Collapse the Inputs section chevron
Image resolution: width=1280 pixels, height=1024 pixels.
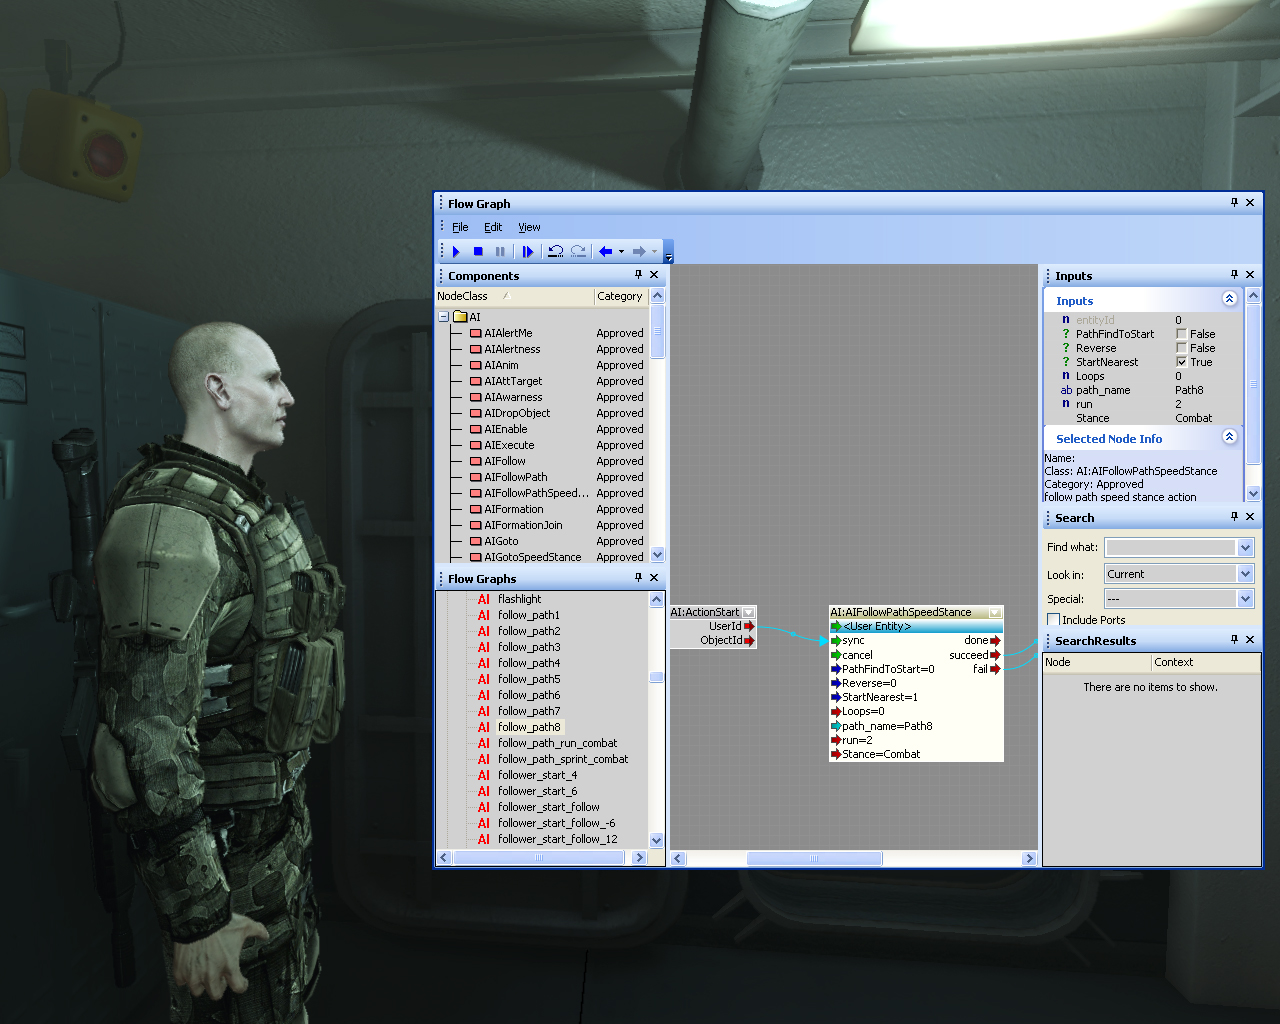point(1229,299)
